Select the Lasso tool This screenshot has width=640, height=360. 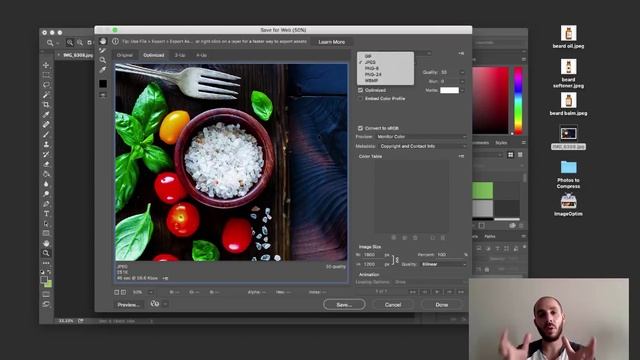point(46,85)
